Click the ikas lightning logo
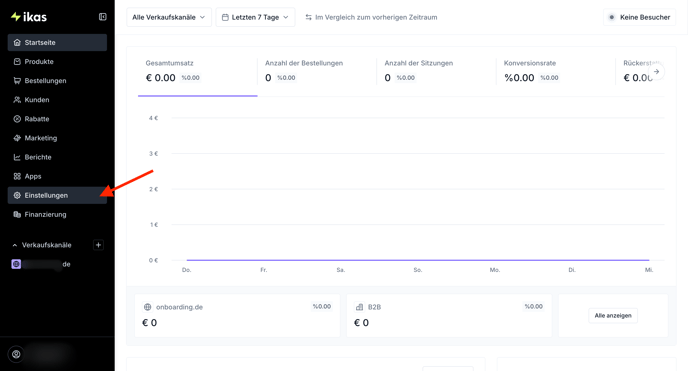688x371 pixels. tap(29, 17)
